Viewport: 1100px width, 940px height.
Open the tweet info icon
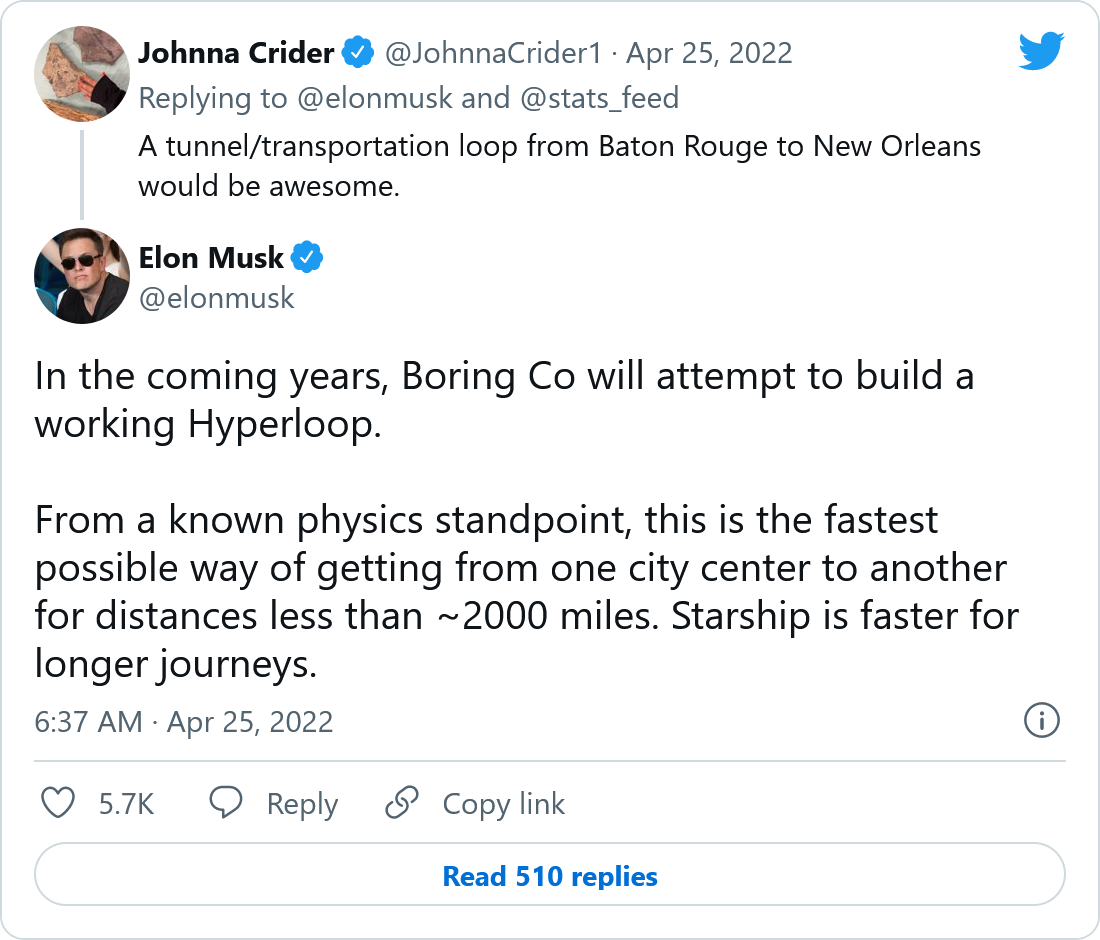point(1042,720)
